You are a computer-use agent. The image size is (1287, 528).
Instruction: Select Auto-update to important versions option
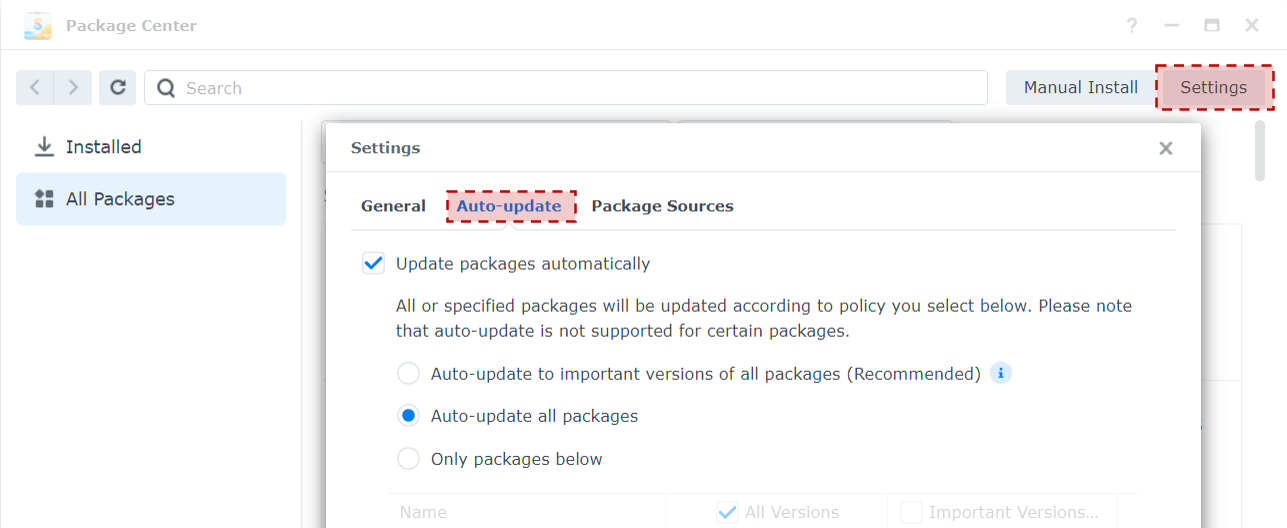click(x=408, y=374)
